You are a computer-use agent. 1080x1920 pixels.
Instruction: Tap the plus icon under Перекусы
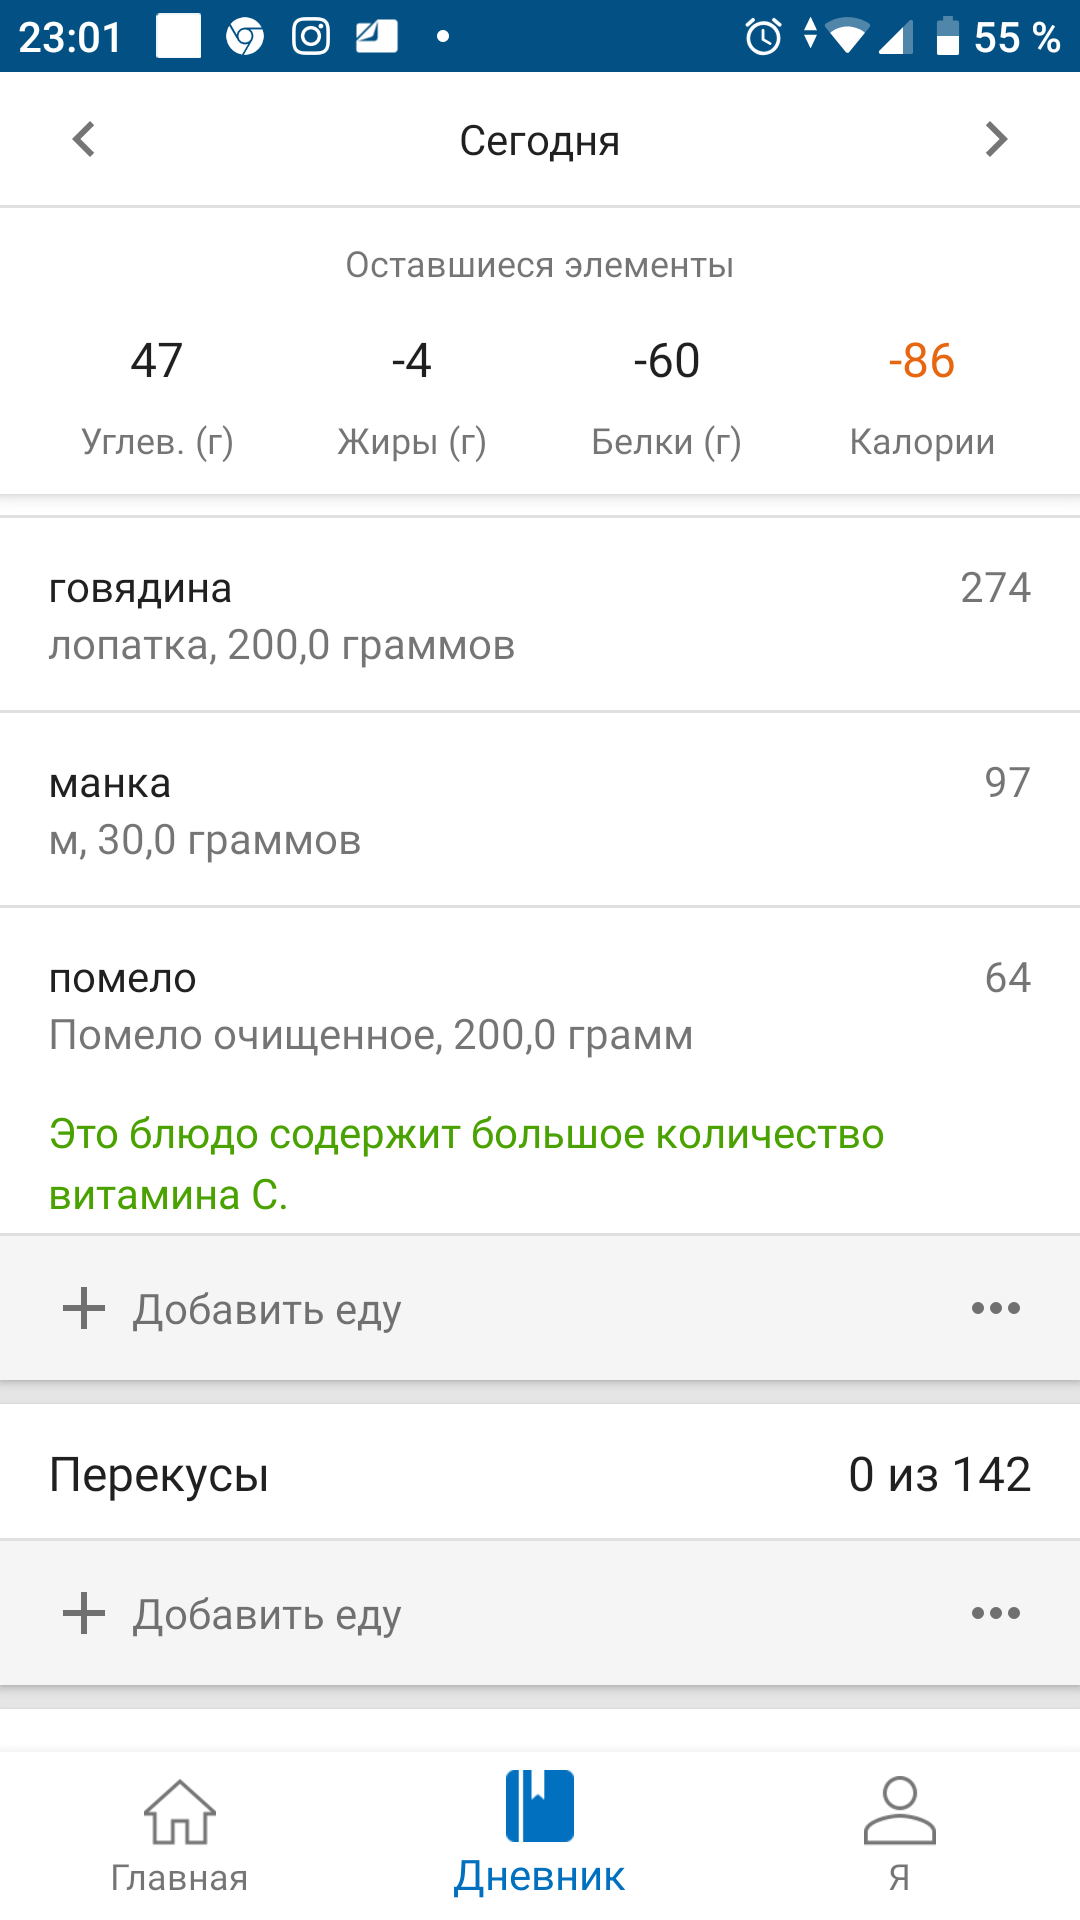[84, 1613]
